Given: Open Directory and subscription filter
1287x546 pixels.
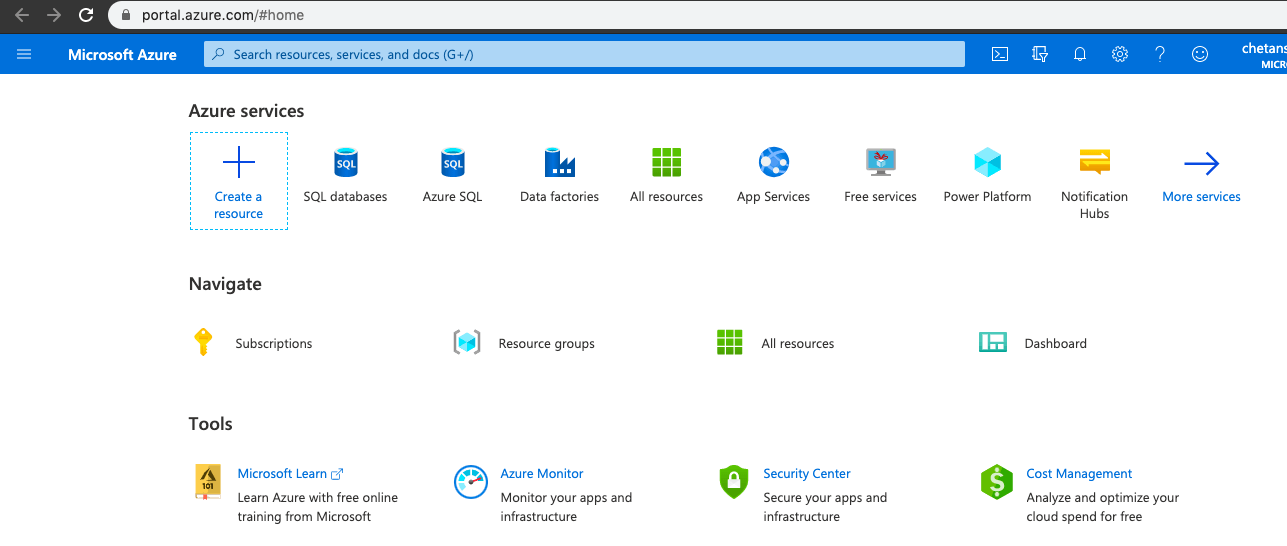Looking at the screenshot, I should tap(1040, 54).
